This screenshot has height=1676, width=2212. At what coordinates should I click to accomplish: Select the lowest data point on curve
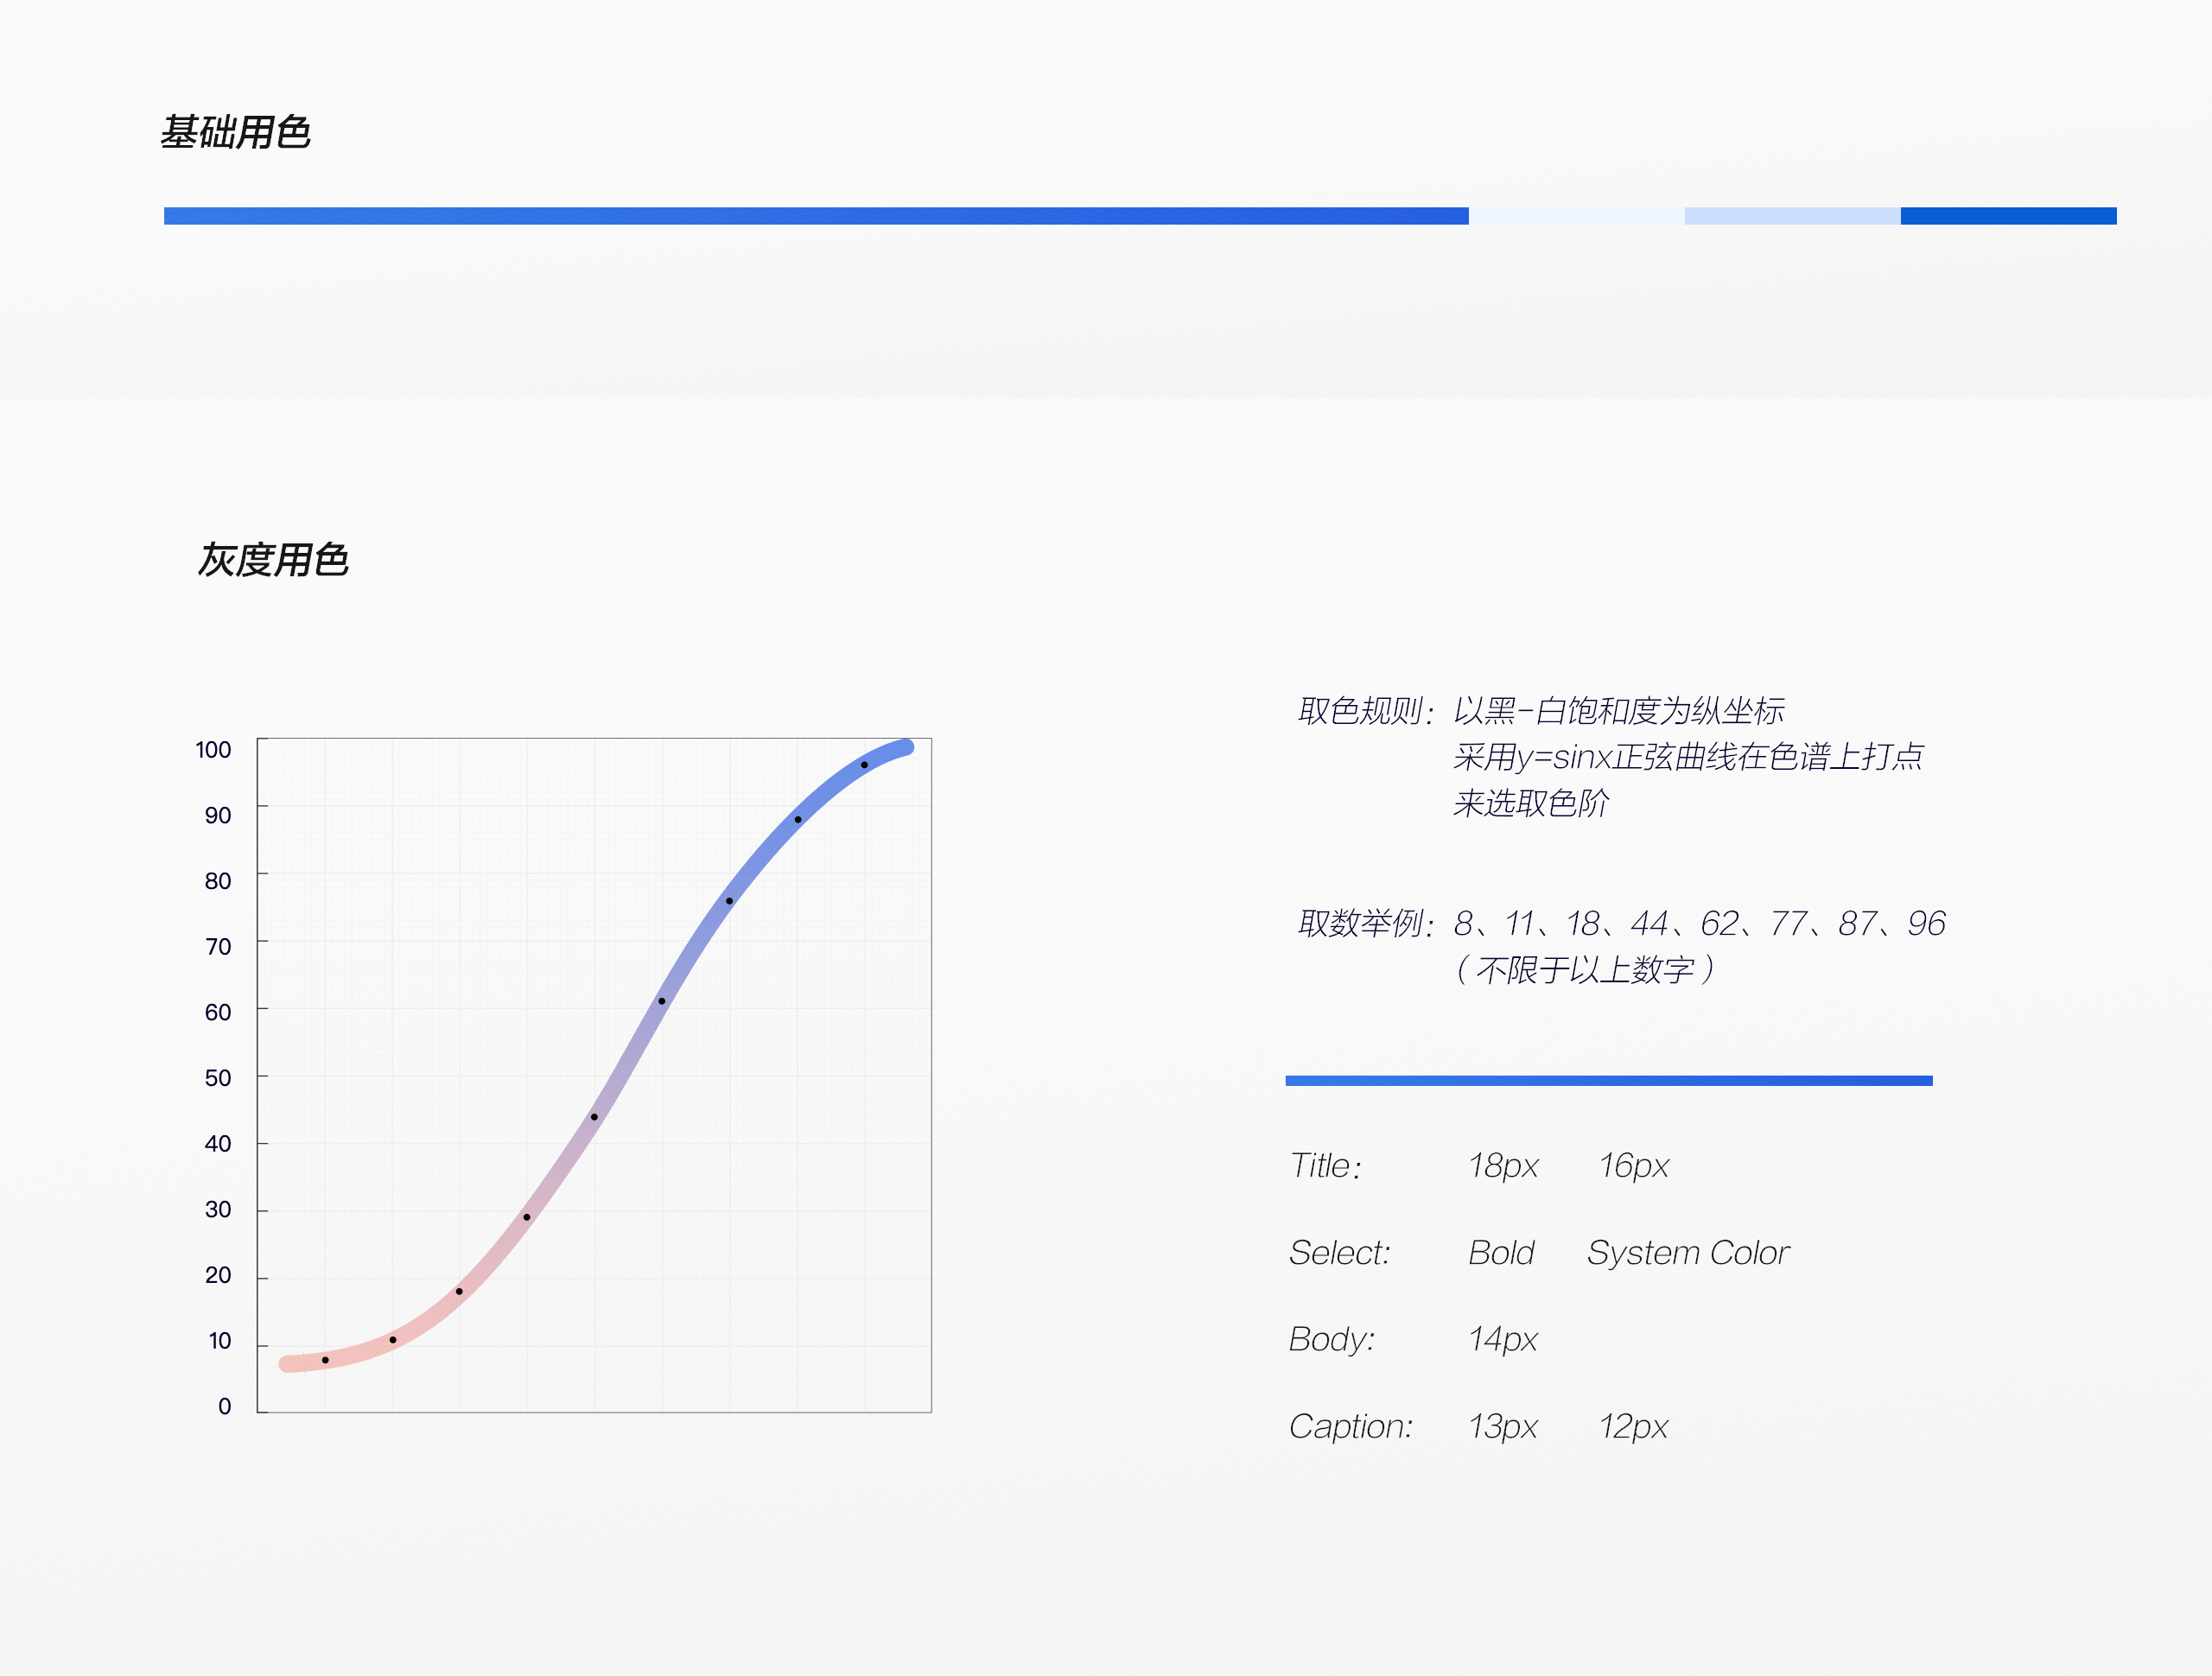[x=325, y=1359]
